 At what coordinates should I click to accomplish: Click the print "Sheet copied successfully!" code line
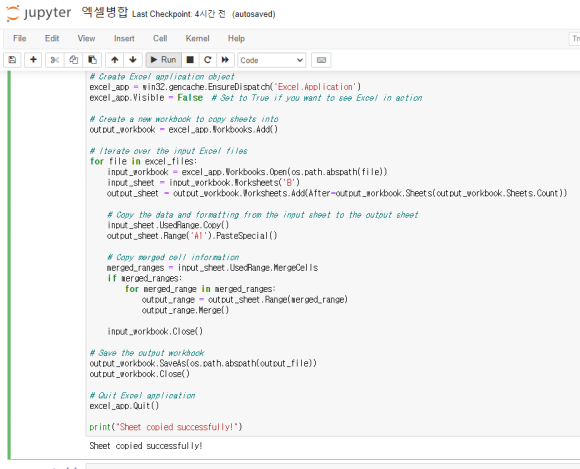[166, 427]
